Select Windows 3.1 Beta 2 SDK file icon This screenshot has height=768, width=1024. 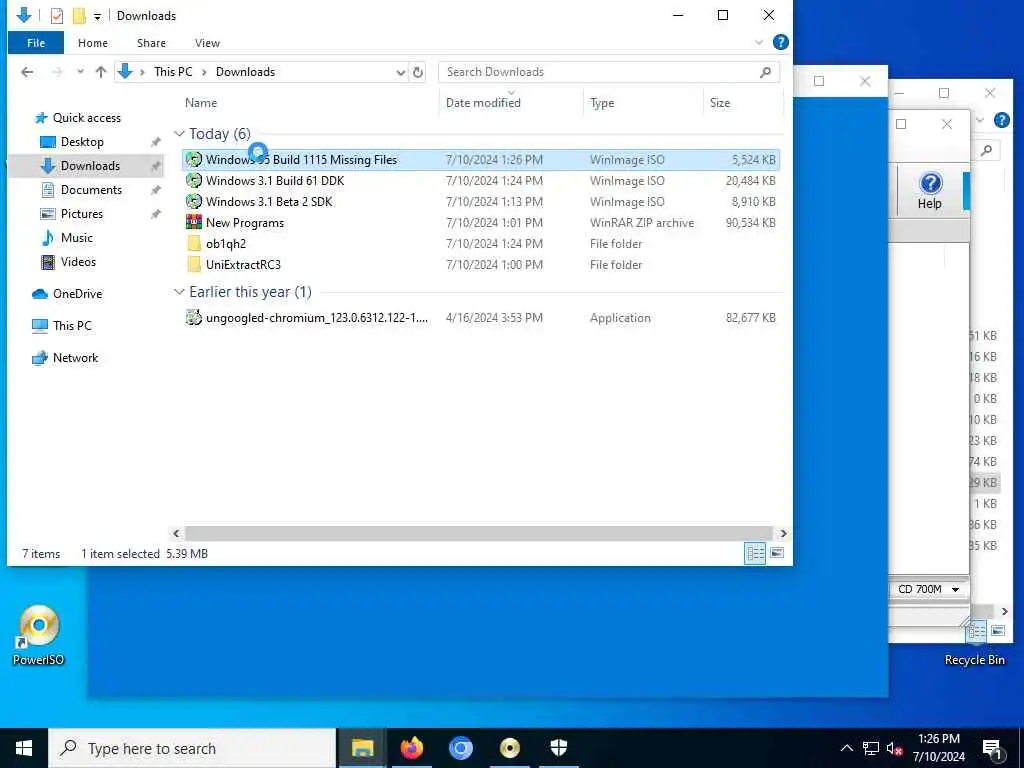tap(194, 202)
